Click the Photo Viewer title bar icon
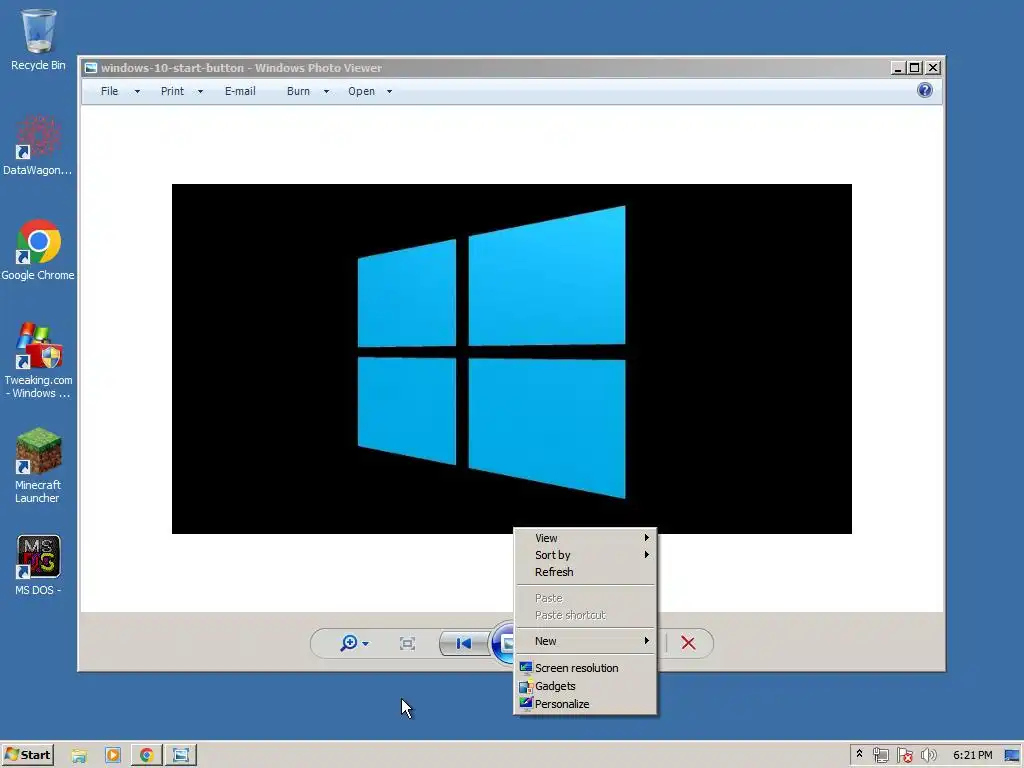This screenshot has width=1024, height=768. click(91, 68)
